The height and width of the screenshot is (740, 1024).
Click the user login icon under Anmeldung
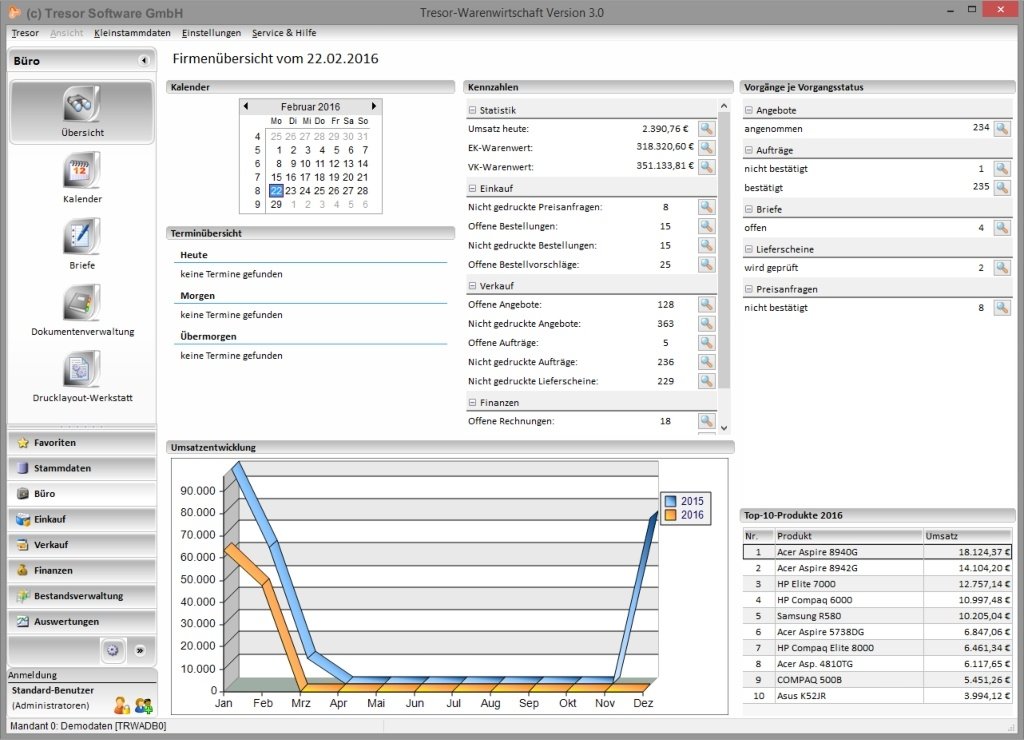pos(121,705)
